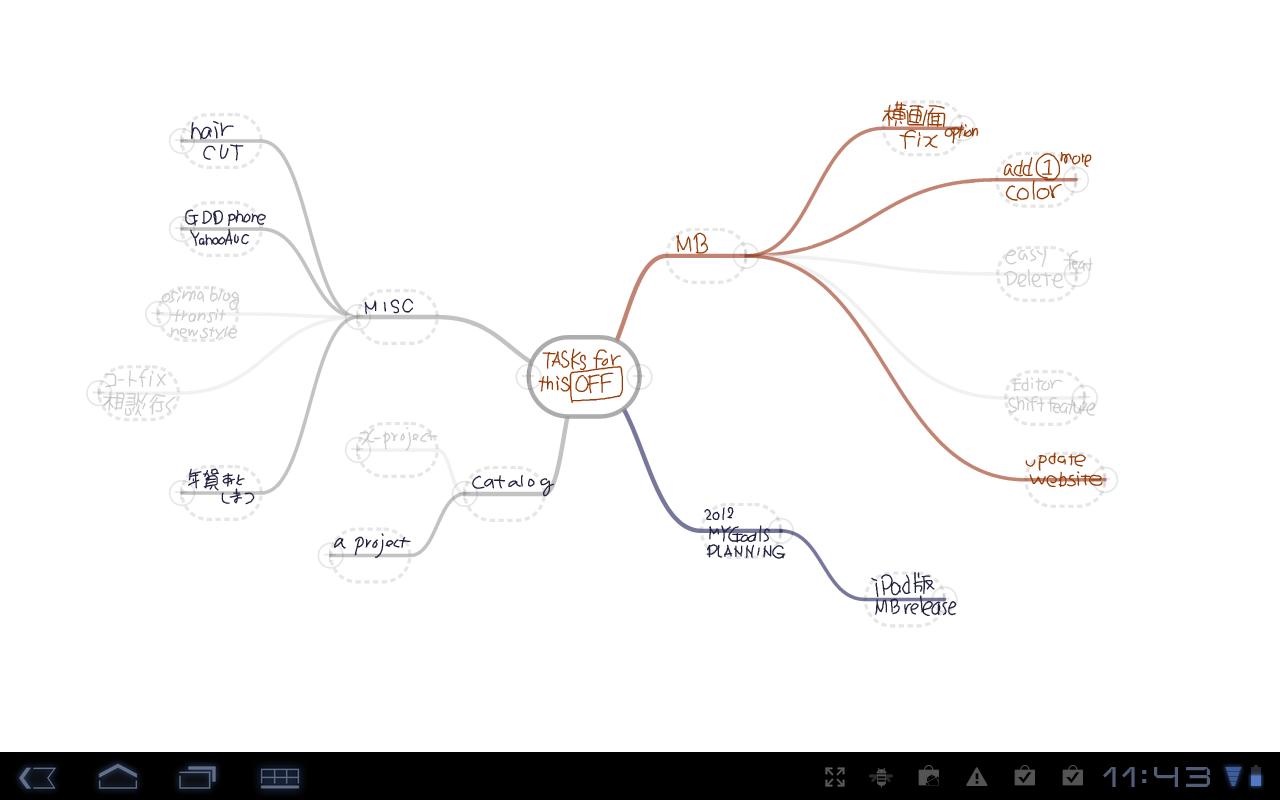This screenshot has width=1280, height=800.
Task: Open the app menu grid icon
Action: [280, 777]
